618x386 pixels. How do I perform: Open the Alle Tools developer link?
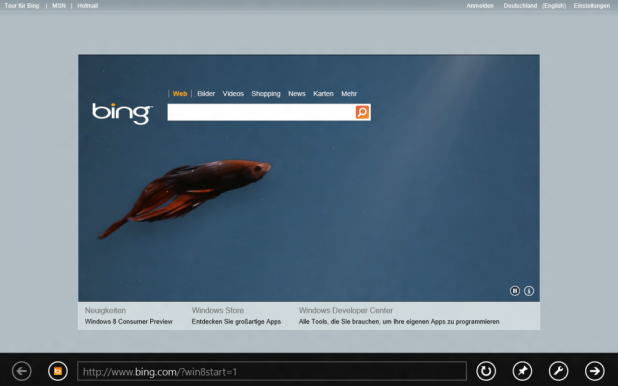coord(399,322)
